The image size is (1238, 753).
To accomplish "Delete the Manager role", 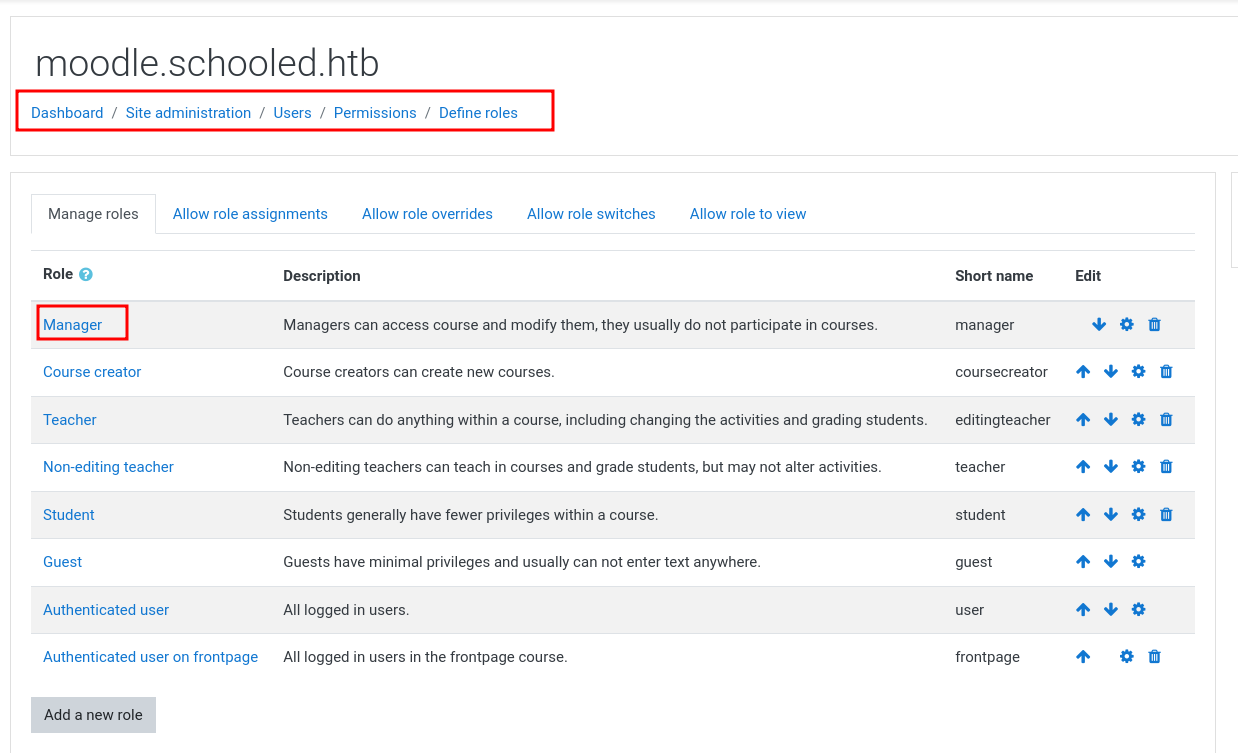I will click(x=1155, y=324).
